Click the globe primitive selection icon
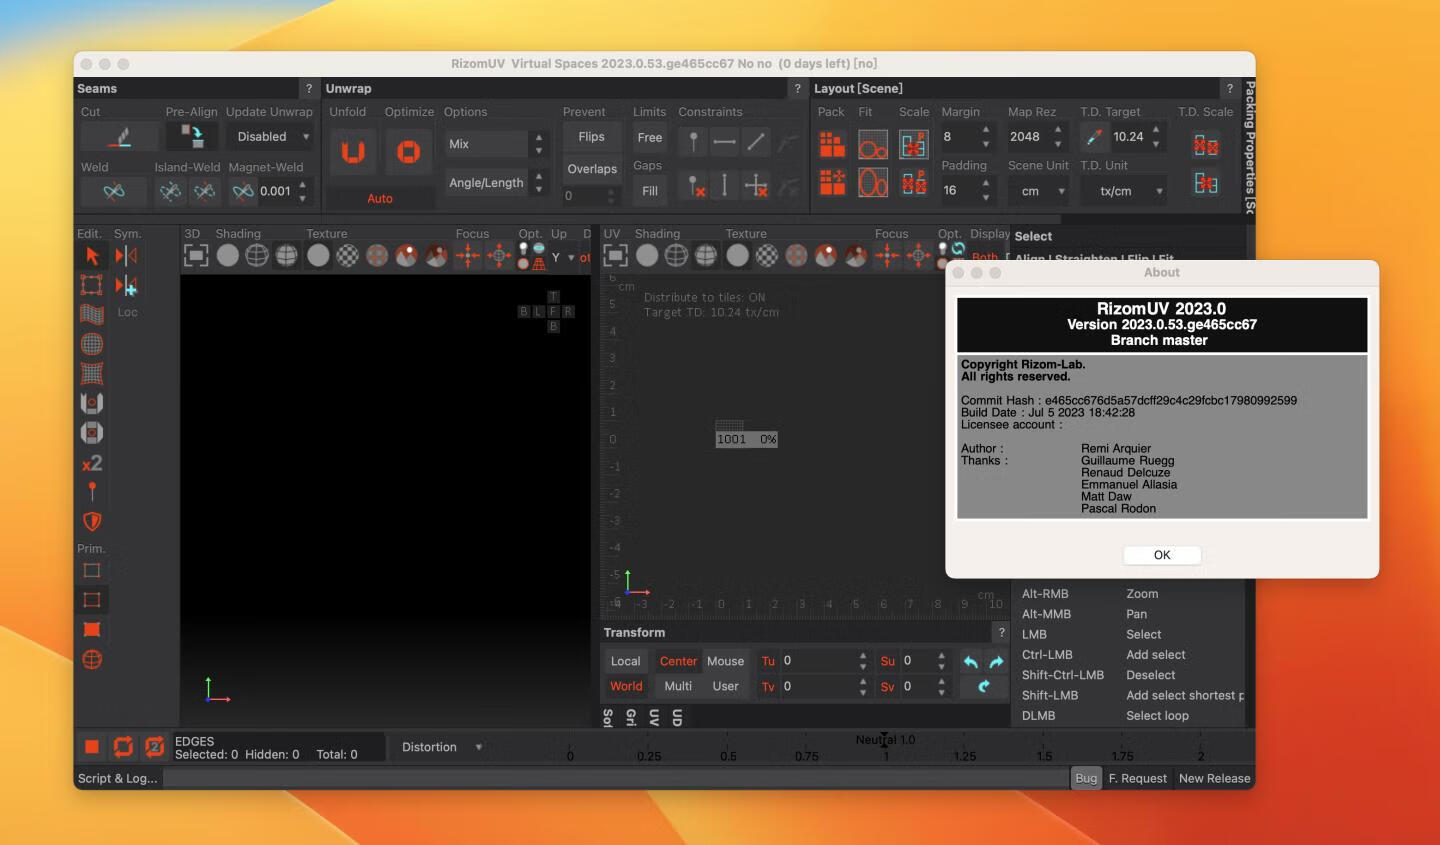The image size is (1440, 845). click(92, 659)
